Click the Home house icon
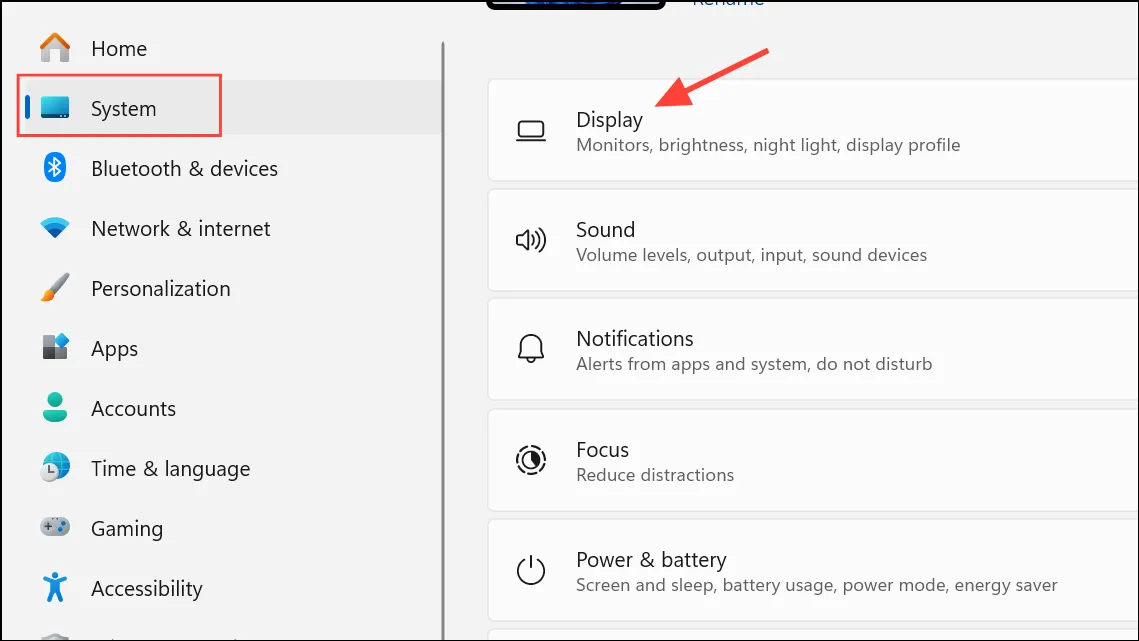1139x641 pixels. click(55, 48)
